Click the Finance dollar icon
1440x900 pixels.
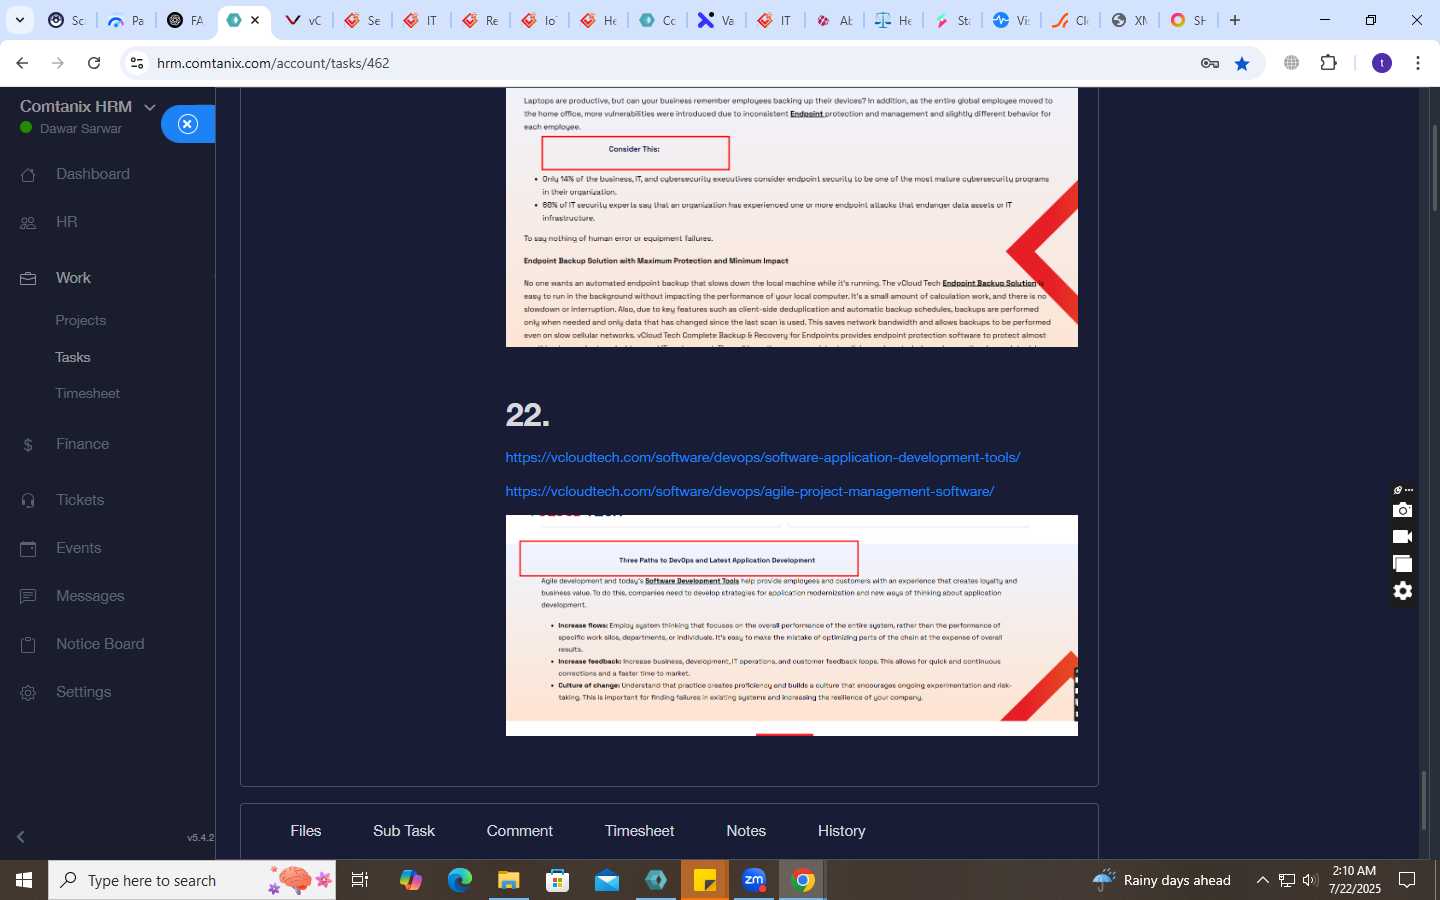[28, 445]
